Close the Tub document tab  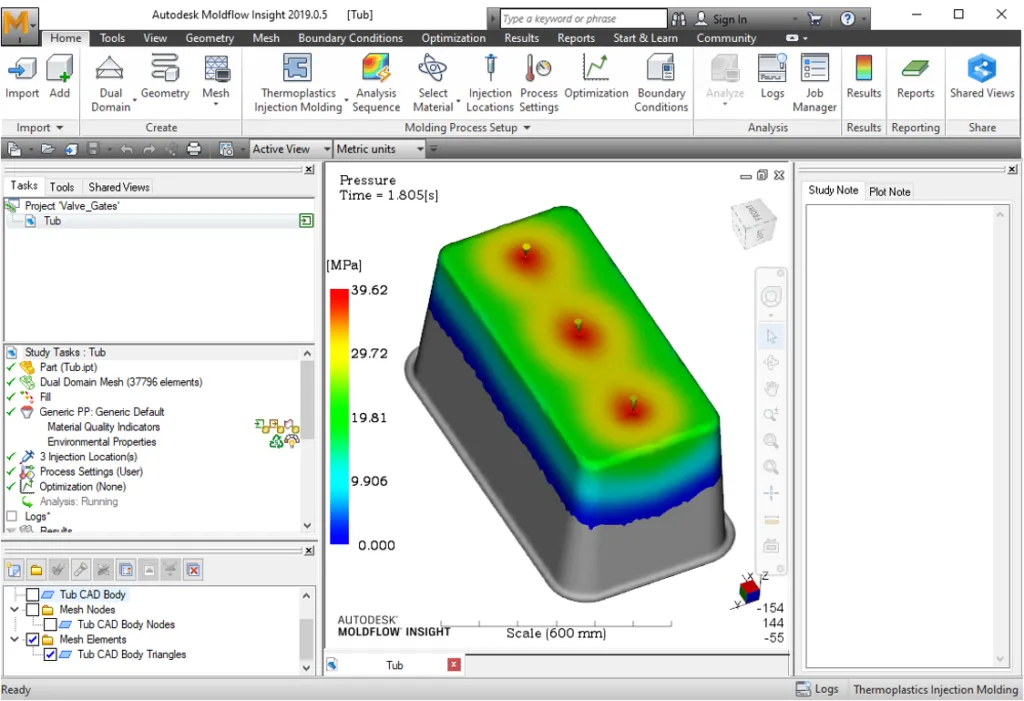454,664
